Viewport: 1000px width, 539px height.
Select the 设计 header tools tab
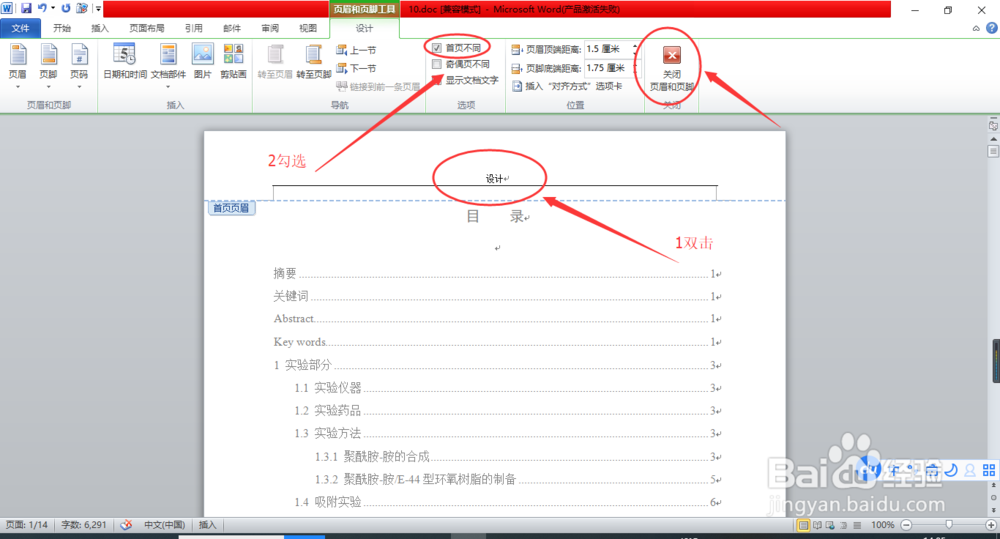click(x=365, y=28)
